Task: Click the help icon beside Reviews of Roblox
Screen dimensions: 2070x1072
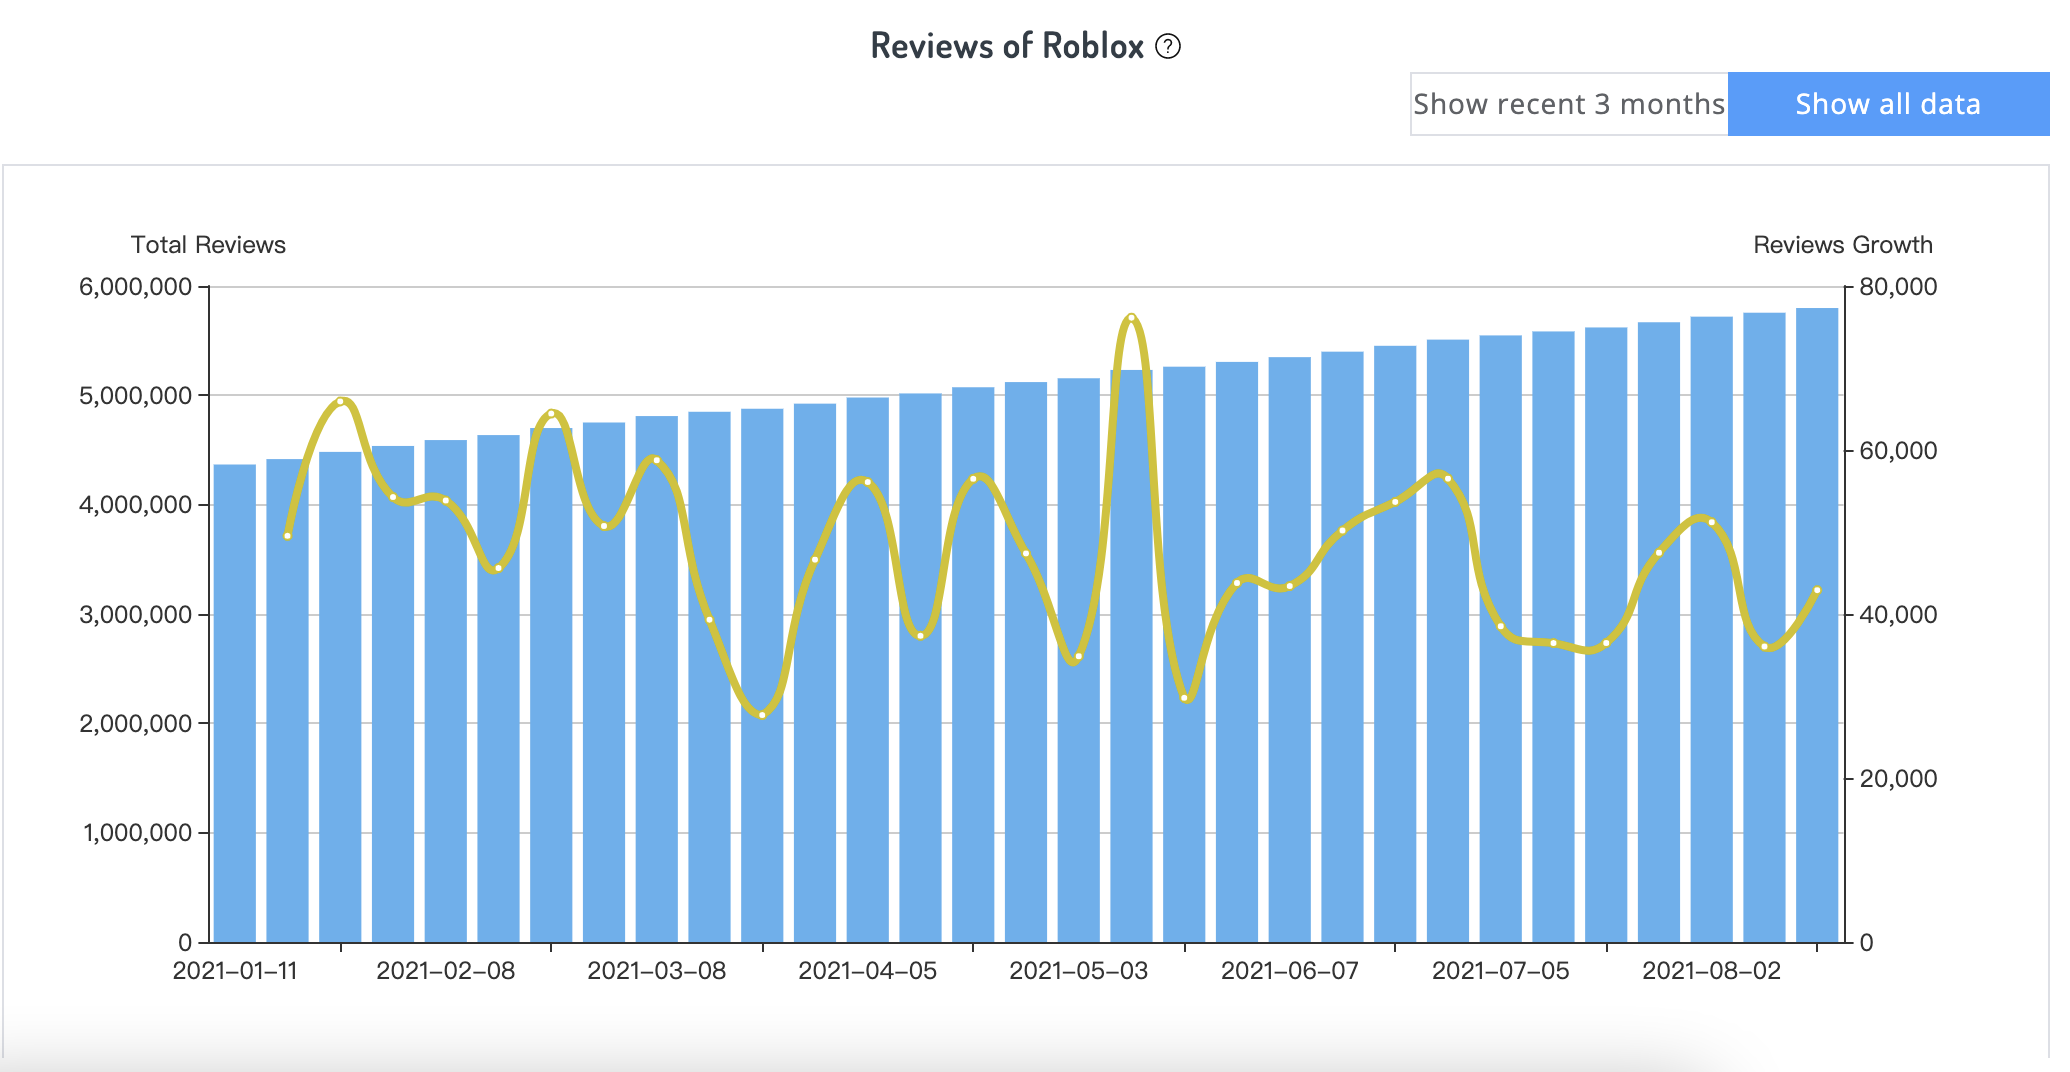Action: pyautogui.click(x=1168, y=47)
